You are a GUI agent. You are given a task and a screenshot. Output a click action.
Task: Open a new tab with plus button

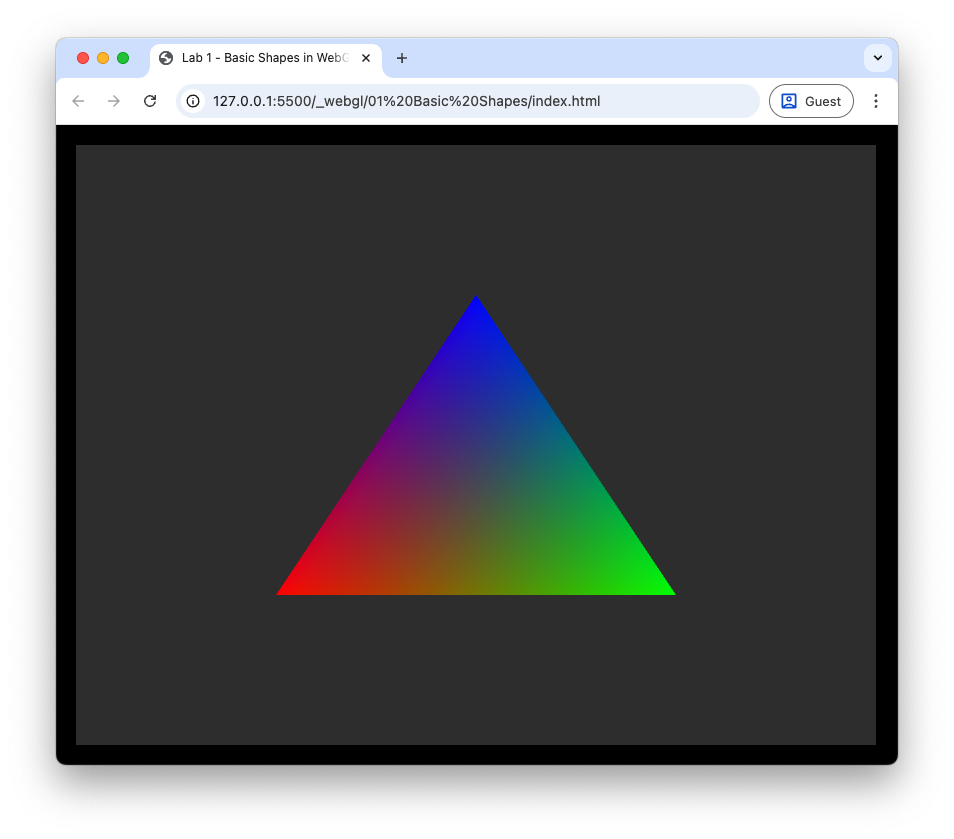pos(402,58)
